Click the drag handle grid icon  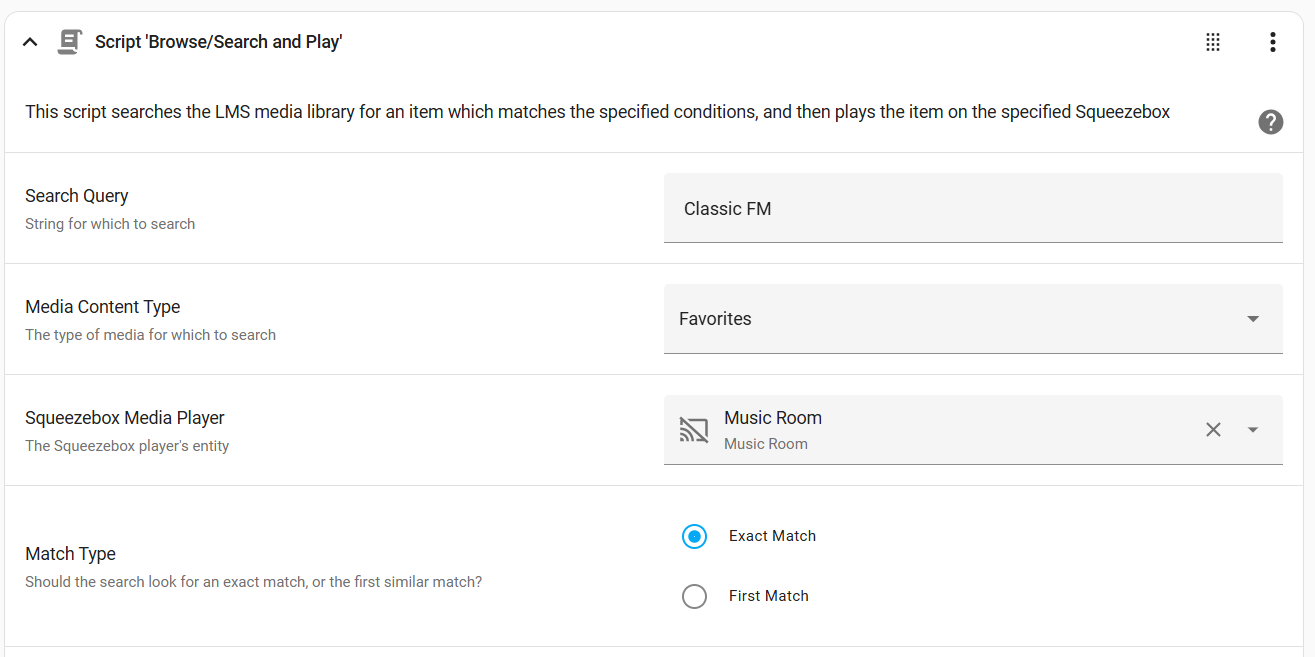[x=1213, y=42]
